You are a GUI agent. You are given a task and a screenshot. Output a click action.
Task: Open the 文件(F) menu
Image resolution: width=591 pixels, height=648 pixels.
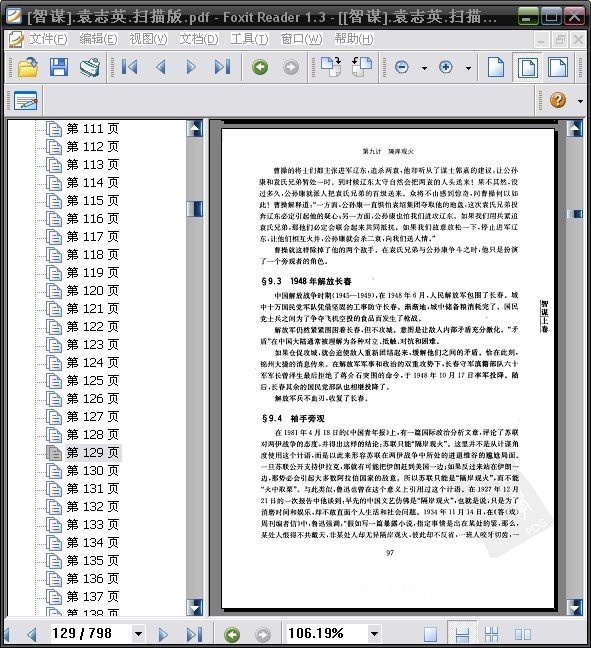[48, 39]
